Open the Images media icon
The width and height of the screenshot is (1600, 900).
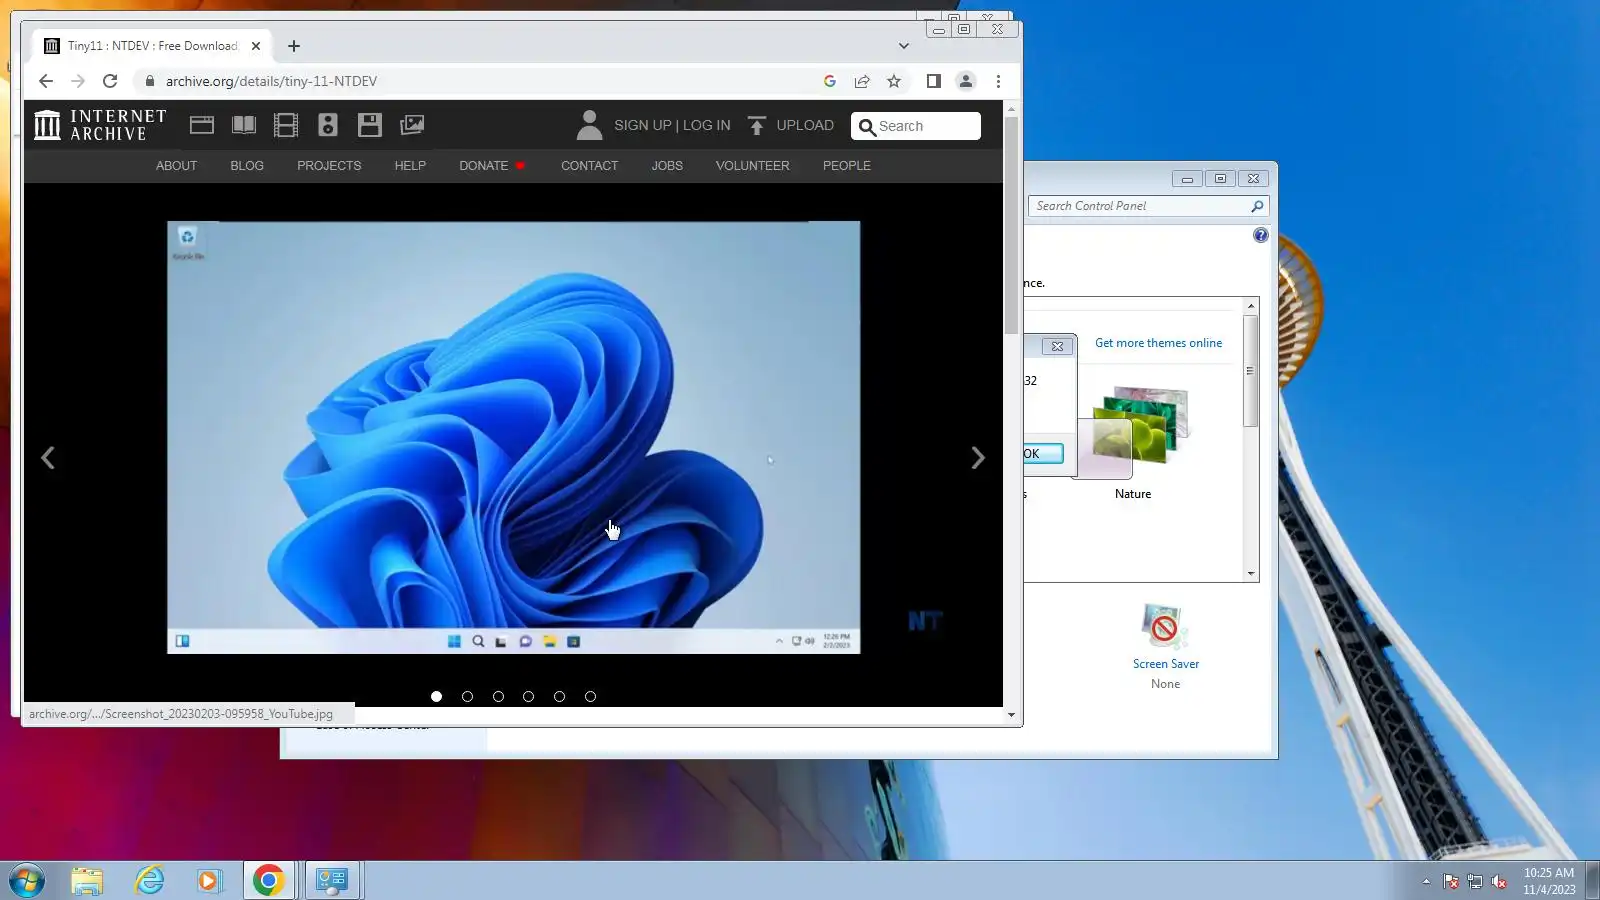point(412,125)
